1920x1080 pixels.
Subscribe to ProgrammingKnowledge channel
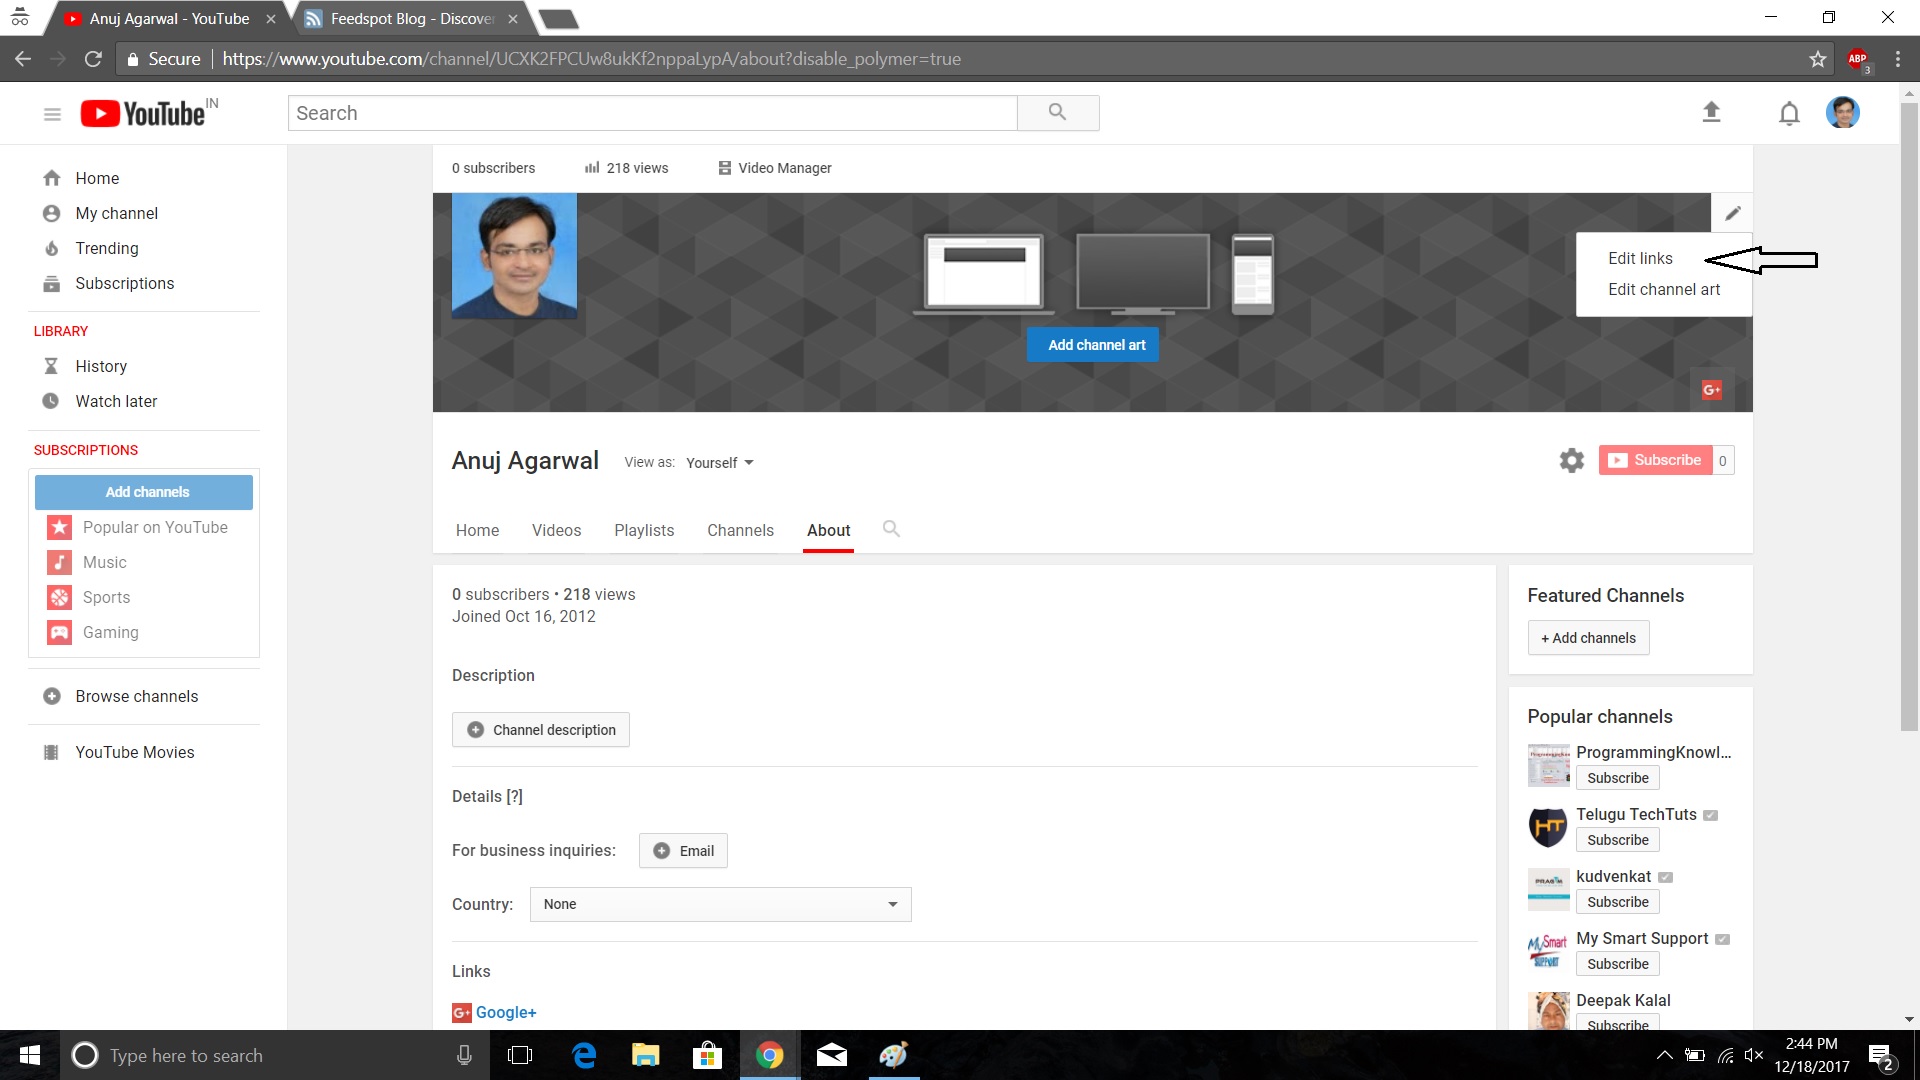[1617, 778]
